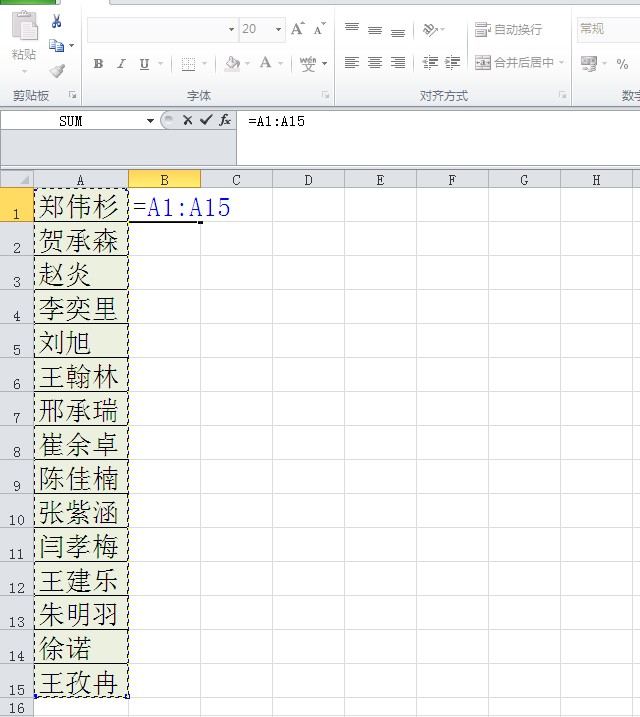
Task: Cancel the formula entry with X
Action: tap(187, 120)
